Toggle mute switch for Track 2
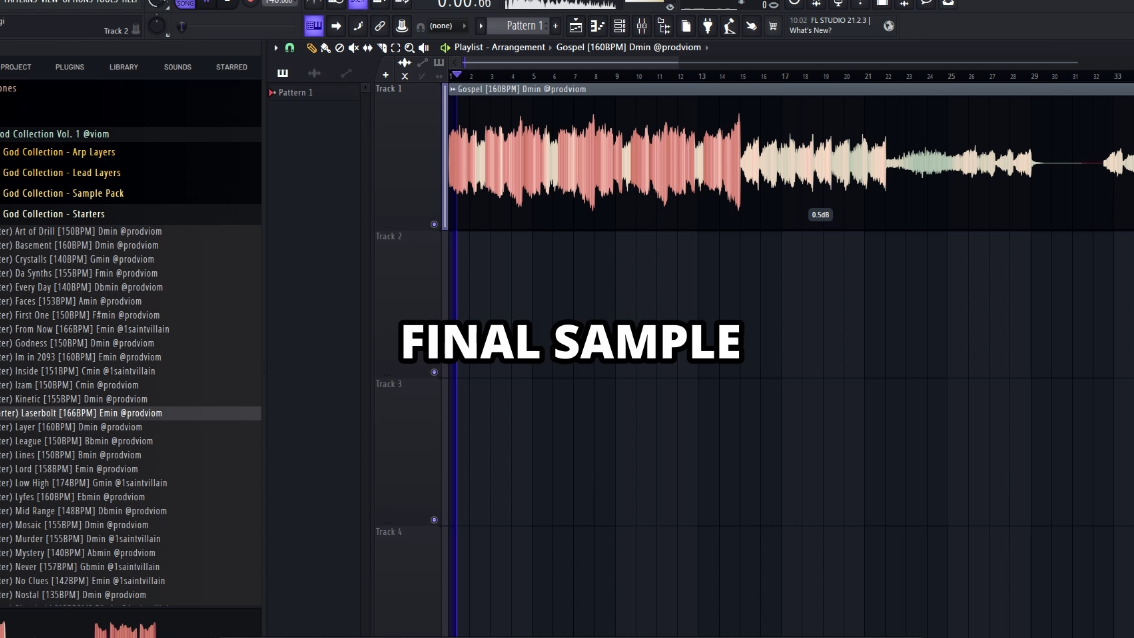1134x638 pixels. (x=434, y=372)
